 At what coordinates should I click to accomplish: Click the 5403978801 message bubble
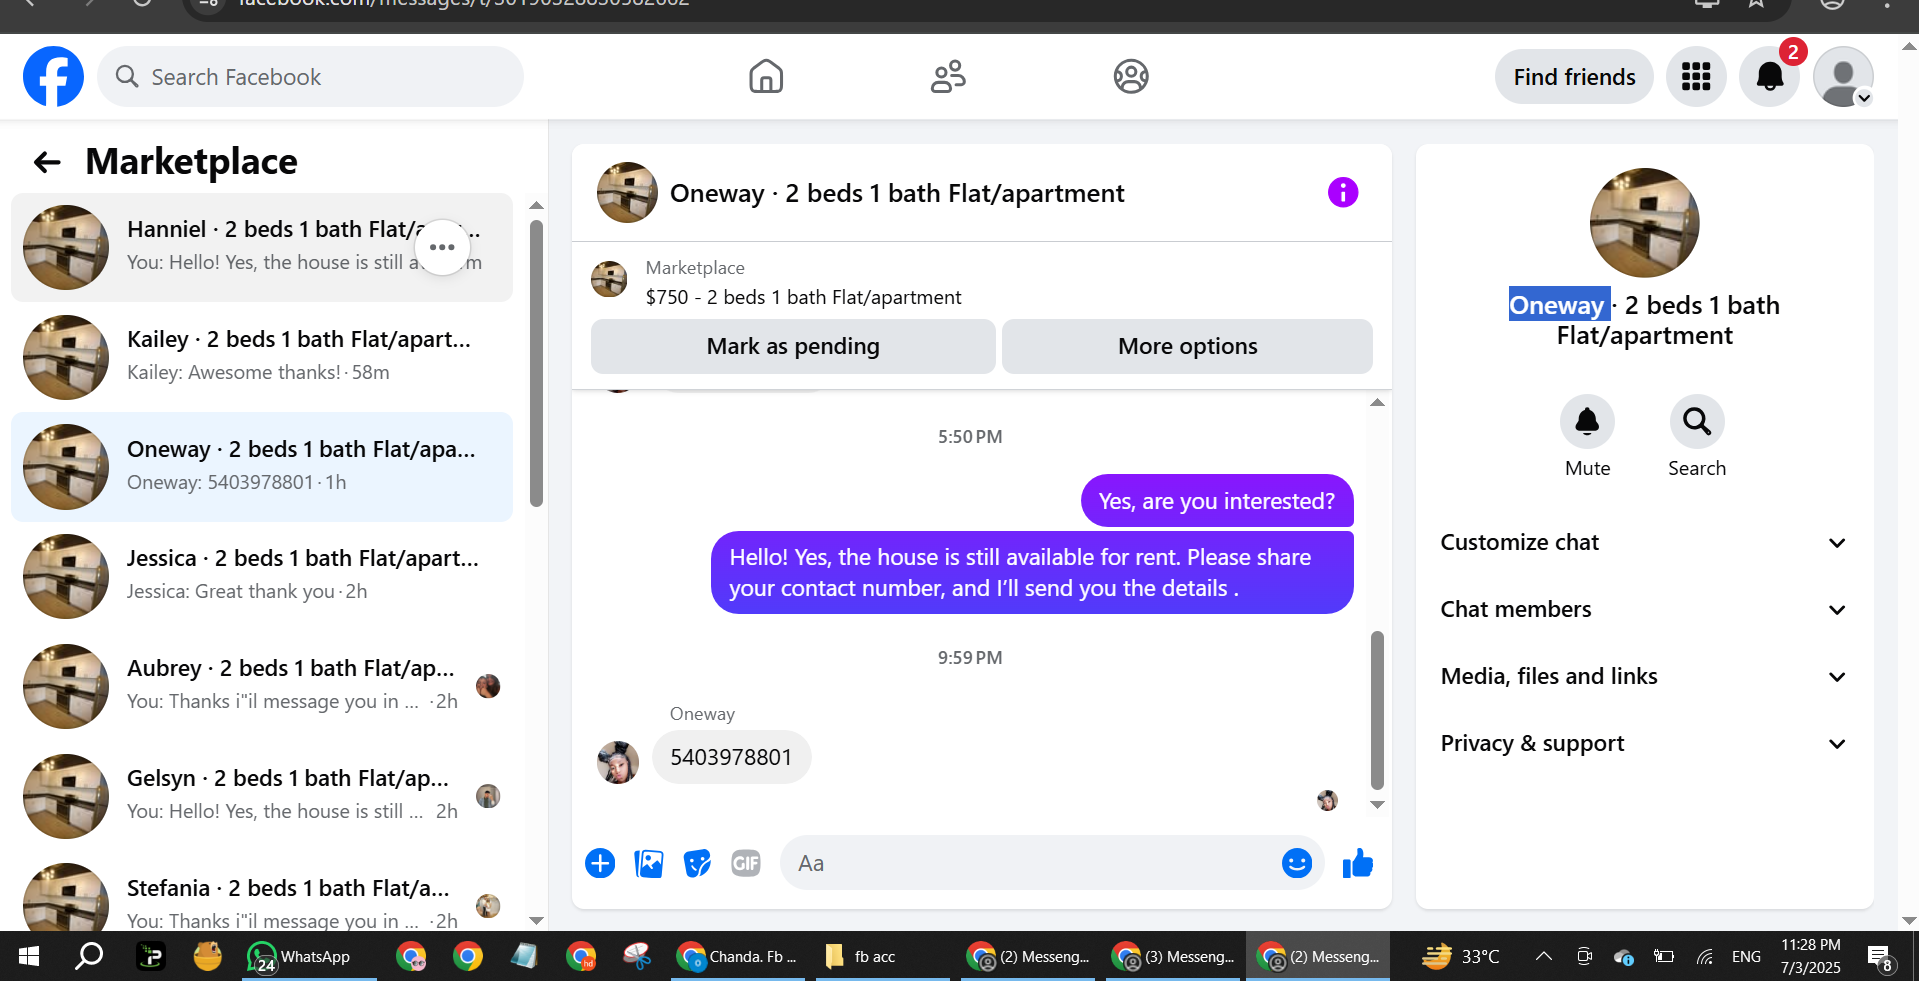(x=731, y=757)
